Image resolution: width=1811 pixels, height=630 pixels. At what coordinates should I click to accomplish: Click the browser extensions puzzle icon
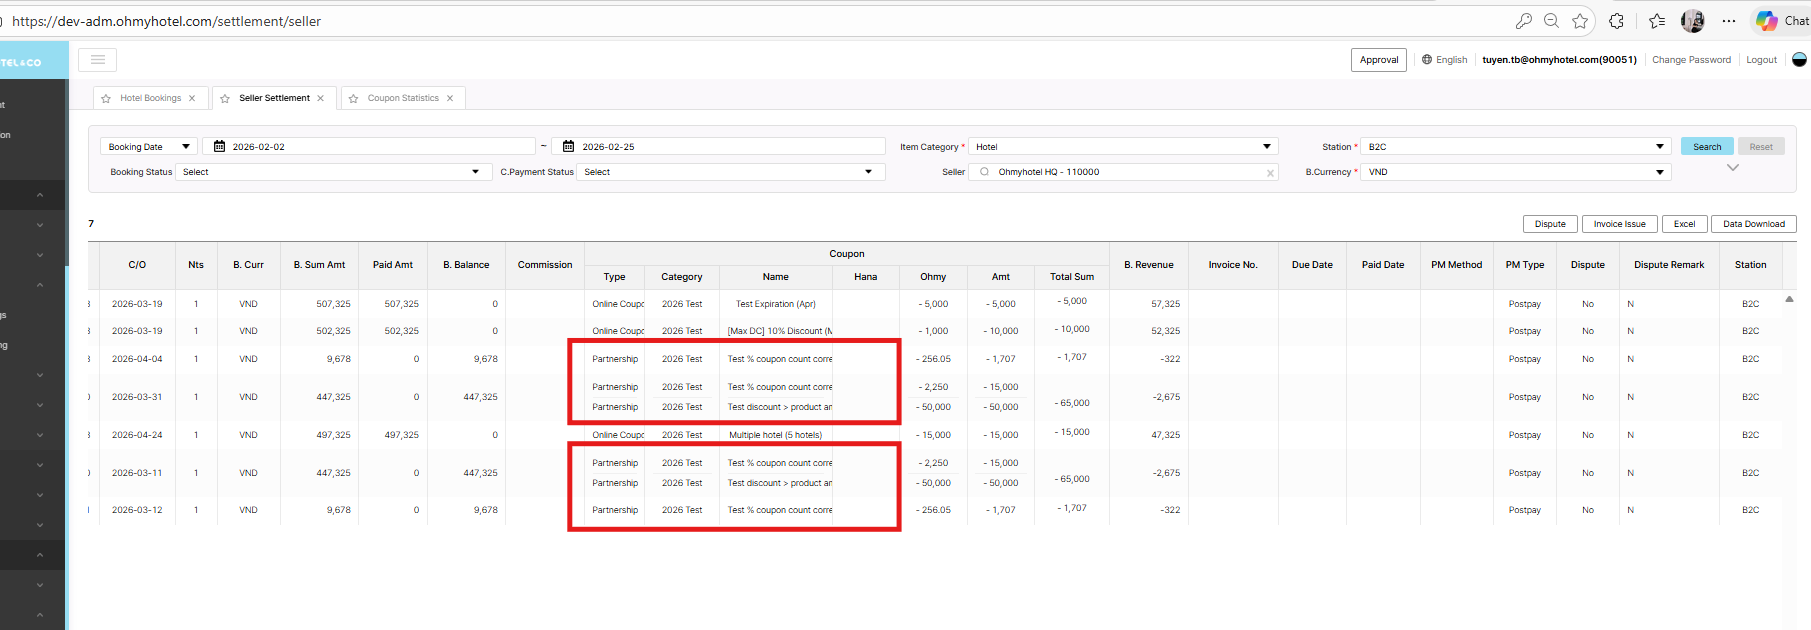(1616, 21)
